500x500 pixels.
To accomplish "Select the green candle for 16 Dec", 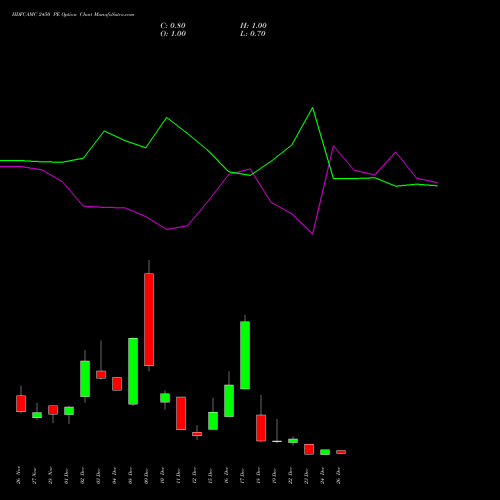I will [229, 401].
